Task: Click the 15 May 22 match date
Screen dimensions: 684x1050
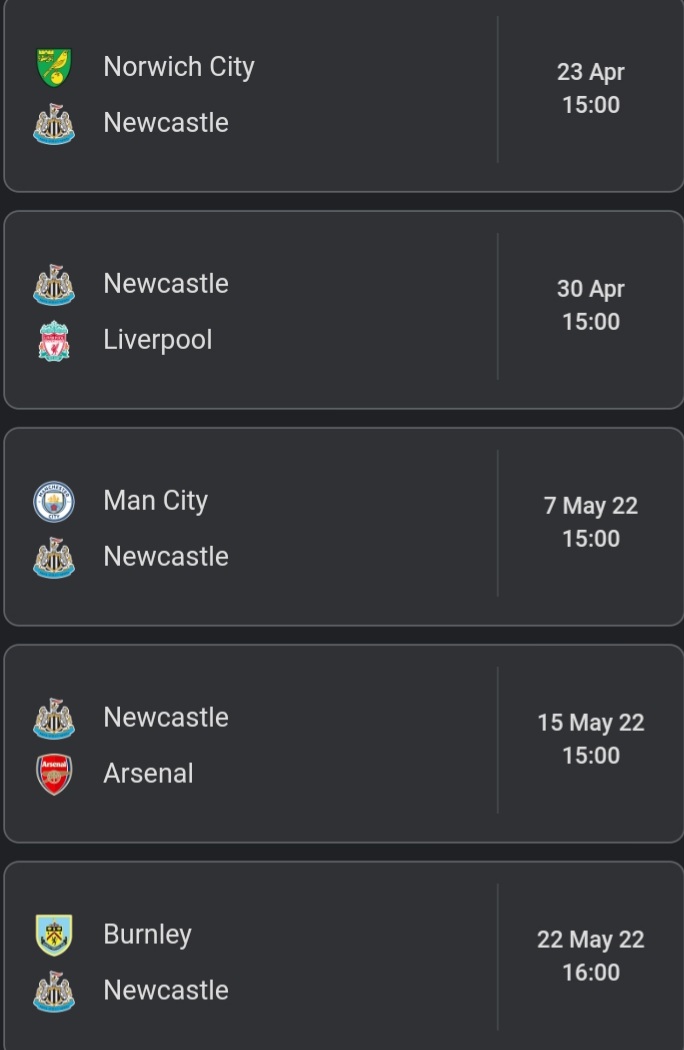Action: point(590,722)
